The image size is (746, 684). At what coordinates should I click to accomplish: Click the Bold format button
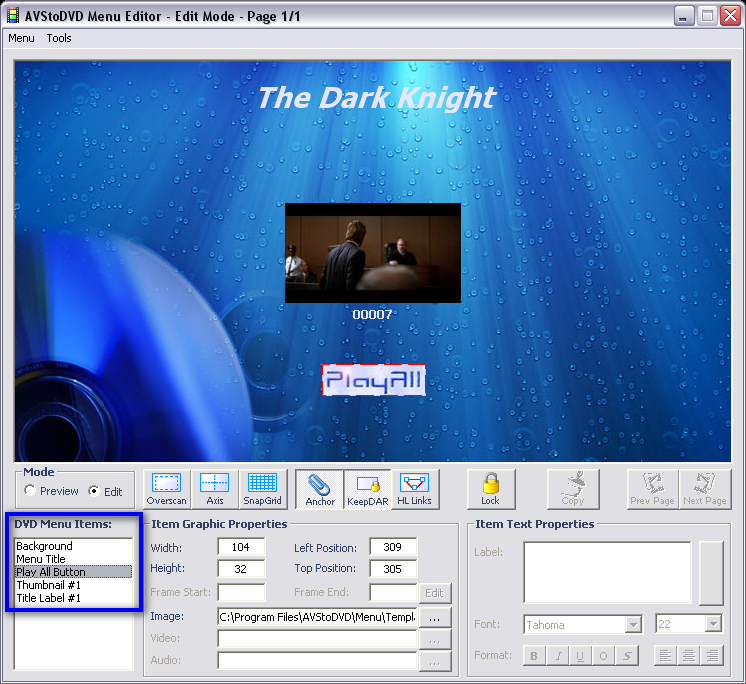[x=534, y=655]
